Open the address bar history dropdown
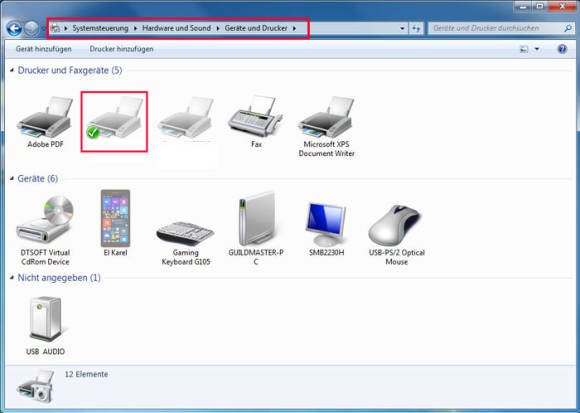The height and width of the screenshot is (413, 580). [402, 28]
